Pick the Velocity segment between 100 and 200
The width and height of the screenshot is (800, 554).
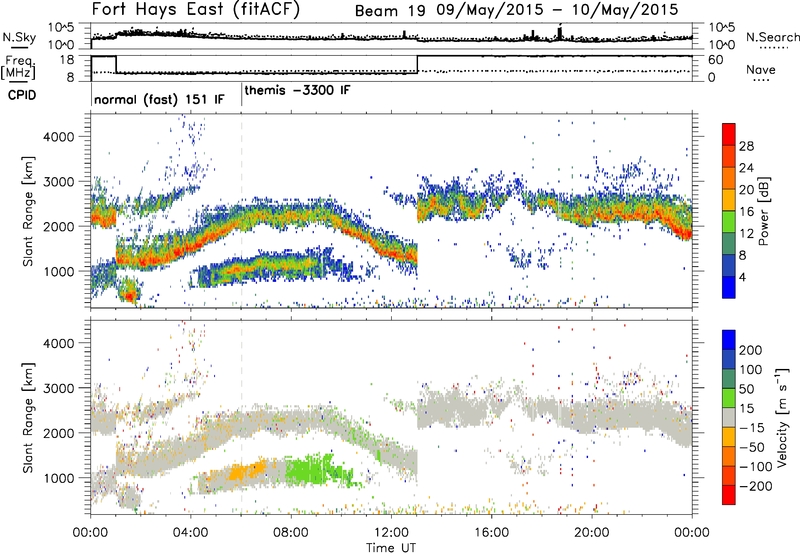click(x=729, y=359)
